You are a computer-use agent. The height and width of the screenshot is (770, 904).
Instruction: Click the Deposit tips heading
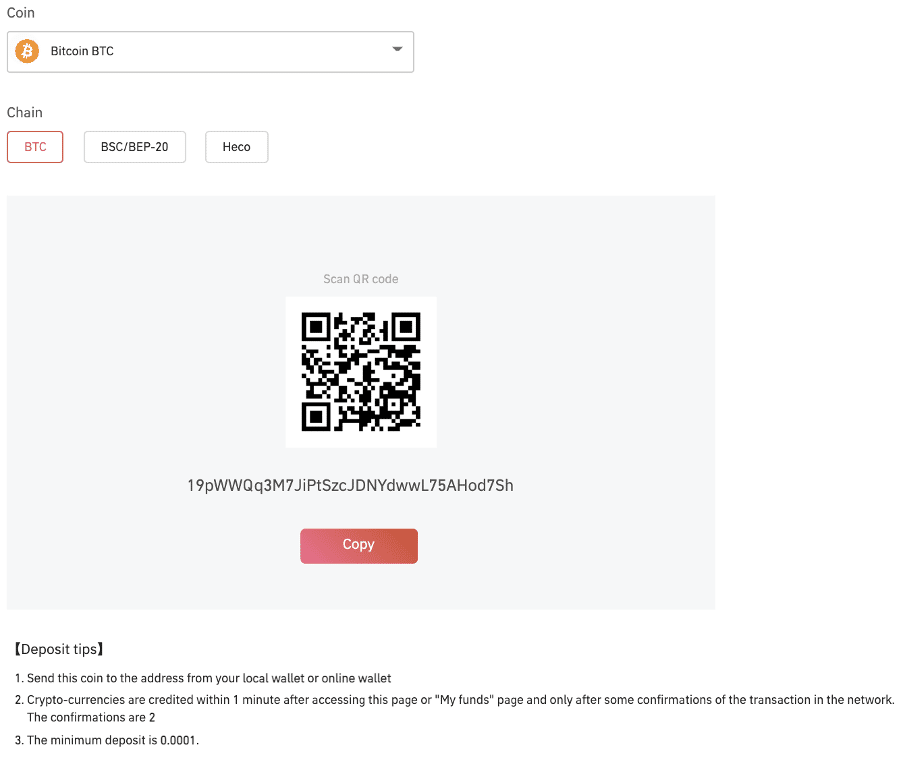pos(59,650)
